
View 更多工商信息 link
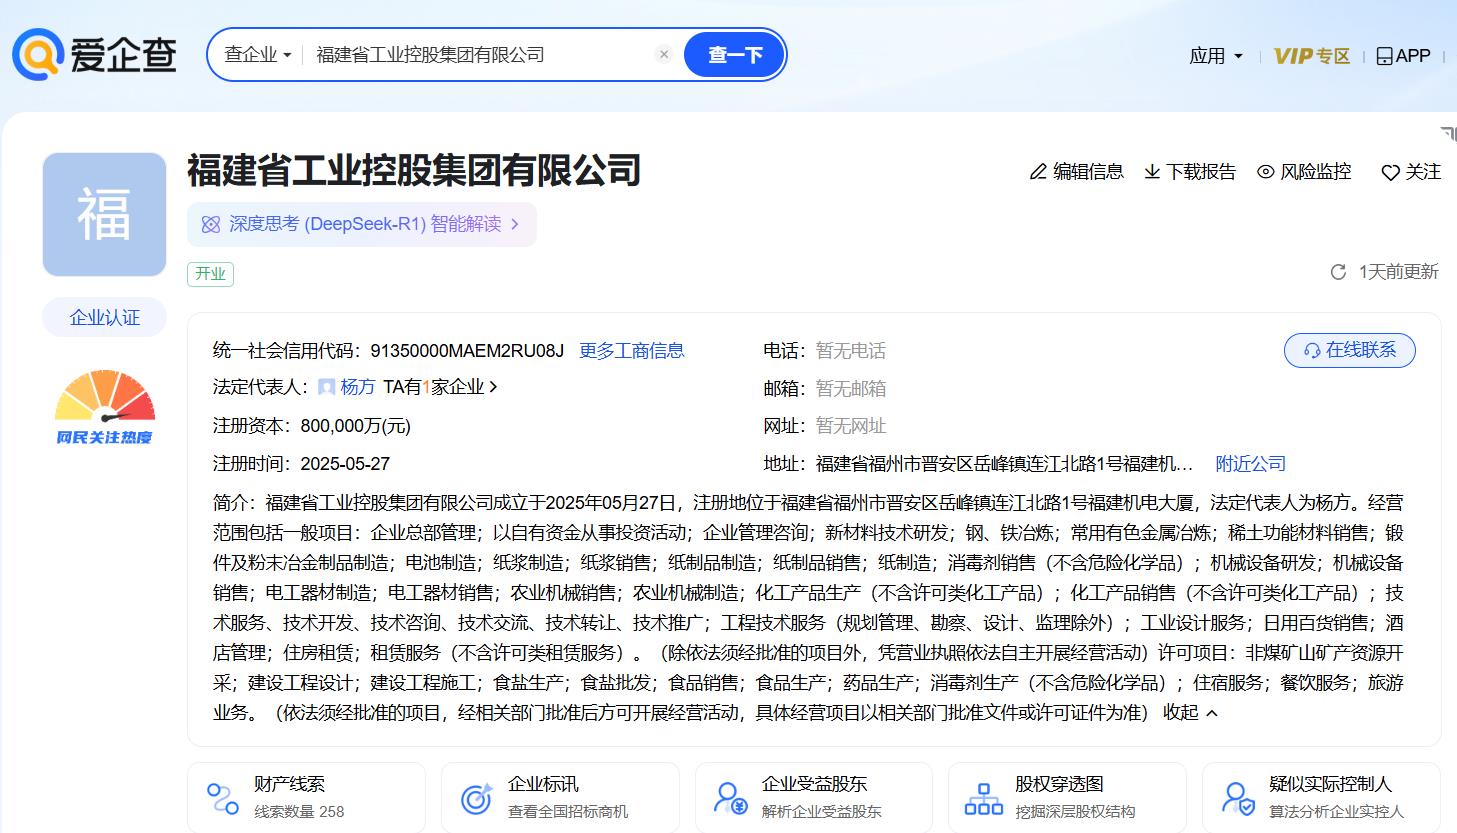pyautogui.click(x=632, y=351)
